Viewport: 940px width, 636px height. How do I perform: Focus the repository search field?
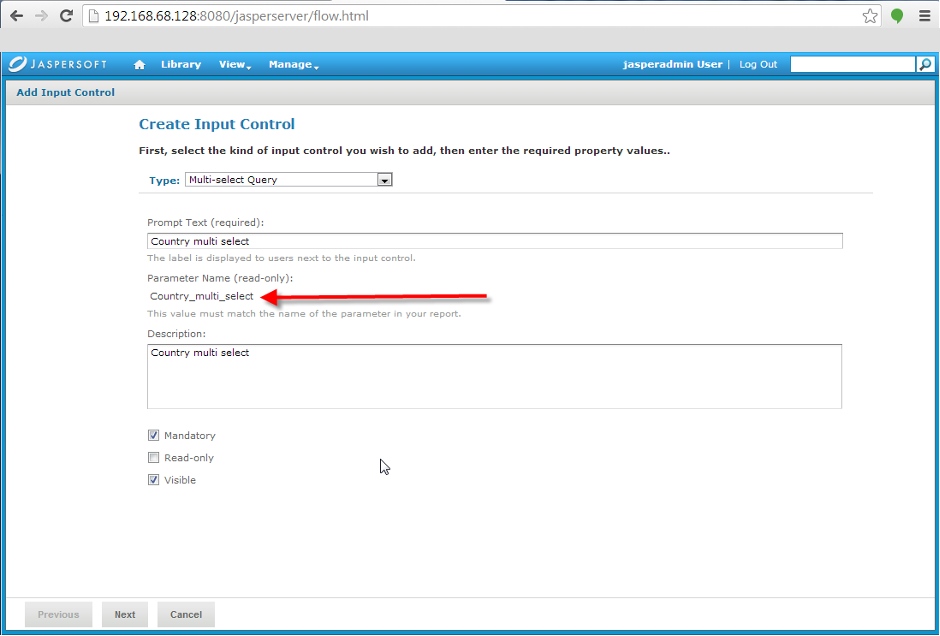pyautogui.click(x=852, y=64)
